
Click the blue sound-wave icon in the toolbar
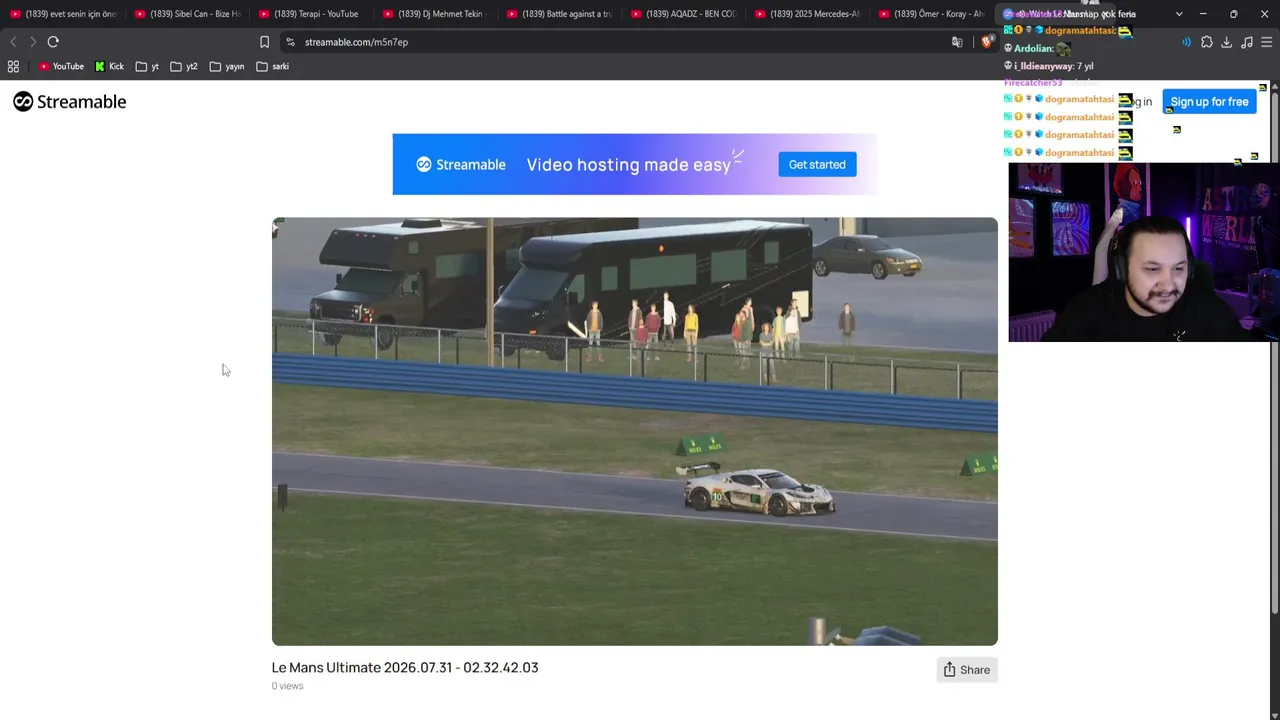pos(1187,42)
